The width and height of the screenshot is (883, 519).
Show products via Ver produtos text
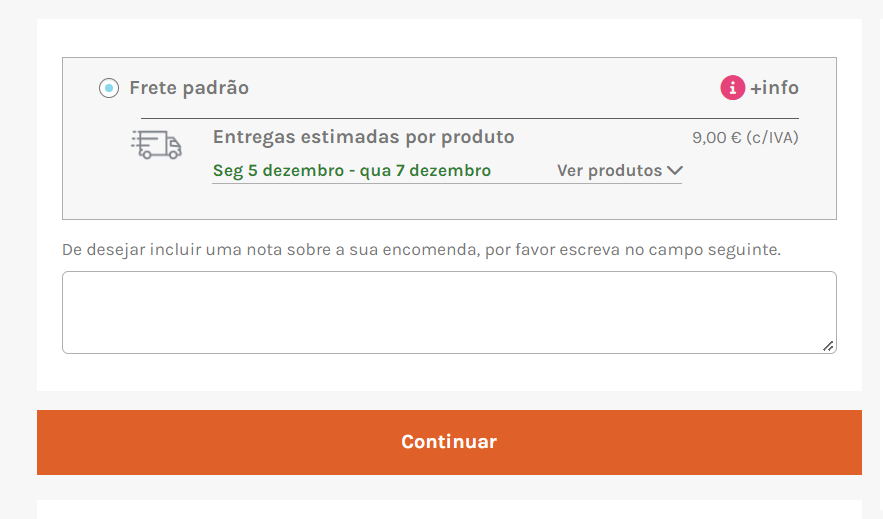609,171
